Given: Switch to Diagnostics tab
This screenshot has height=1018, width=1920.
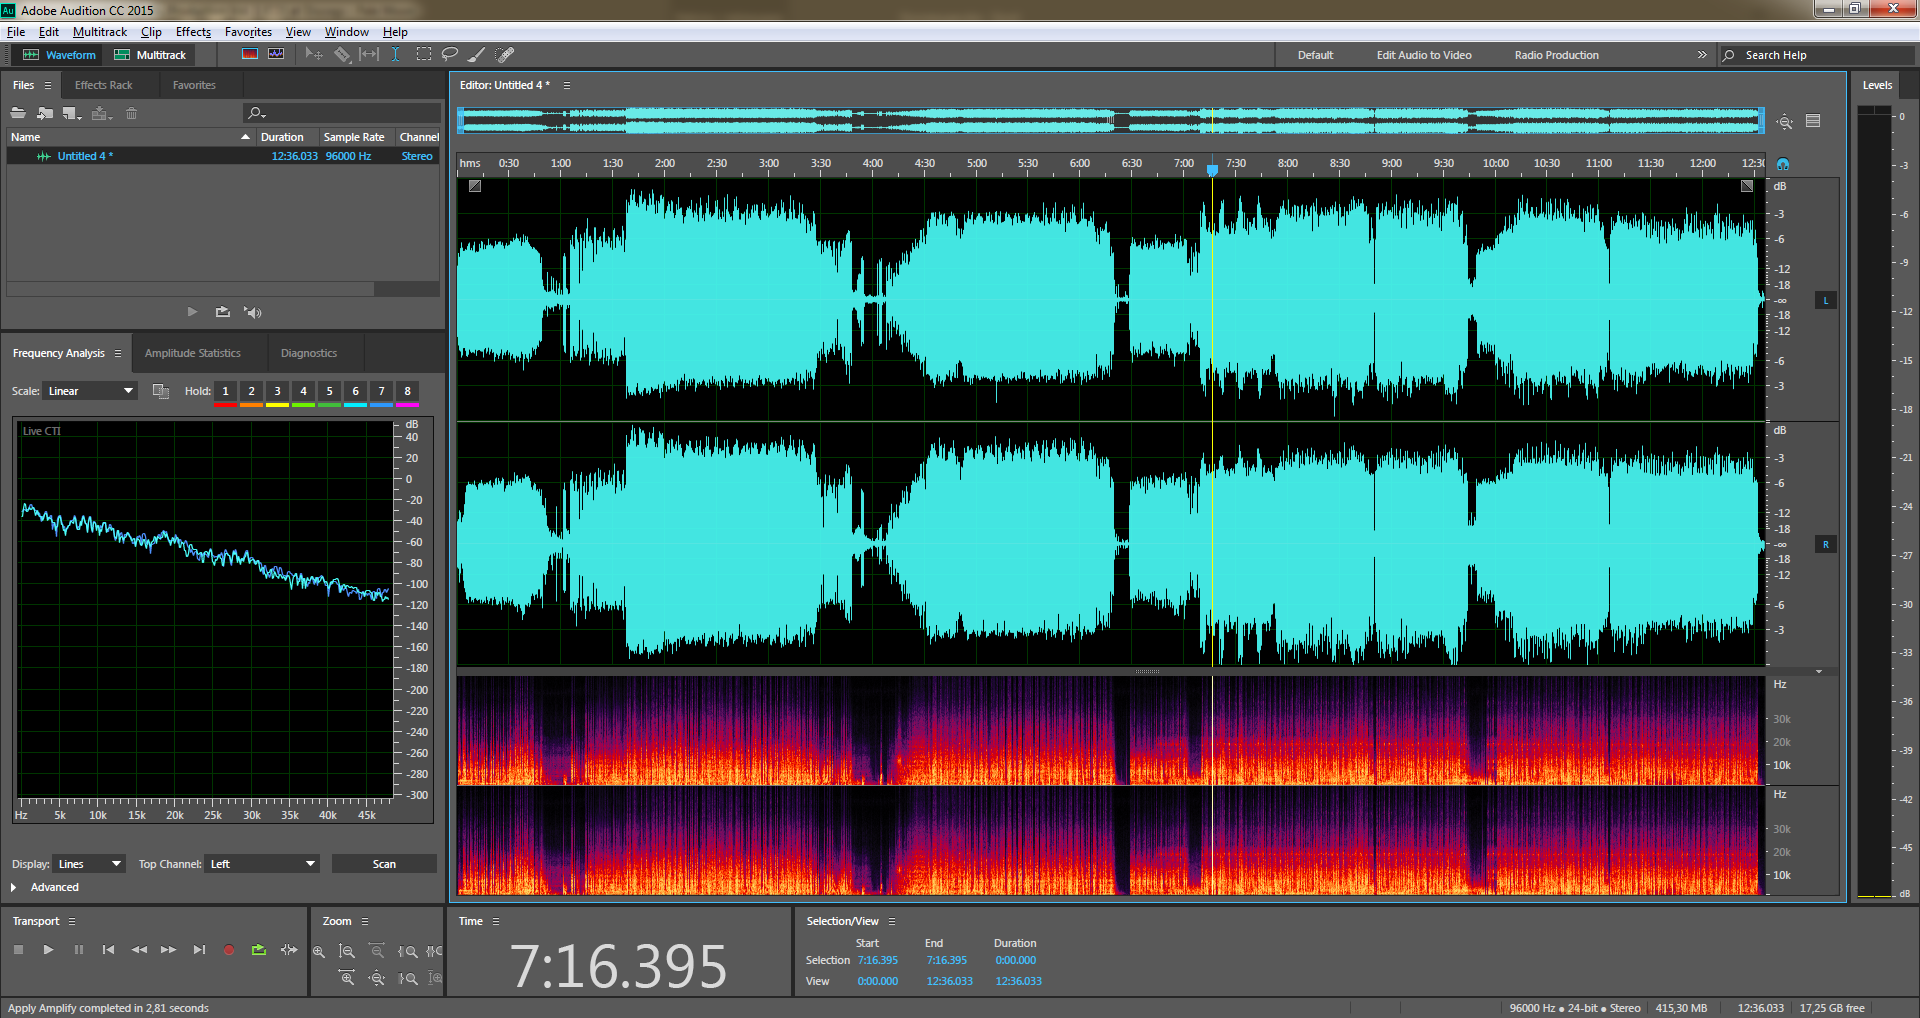Looking at the screenshot, I should (309, 353).
